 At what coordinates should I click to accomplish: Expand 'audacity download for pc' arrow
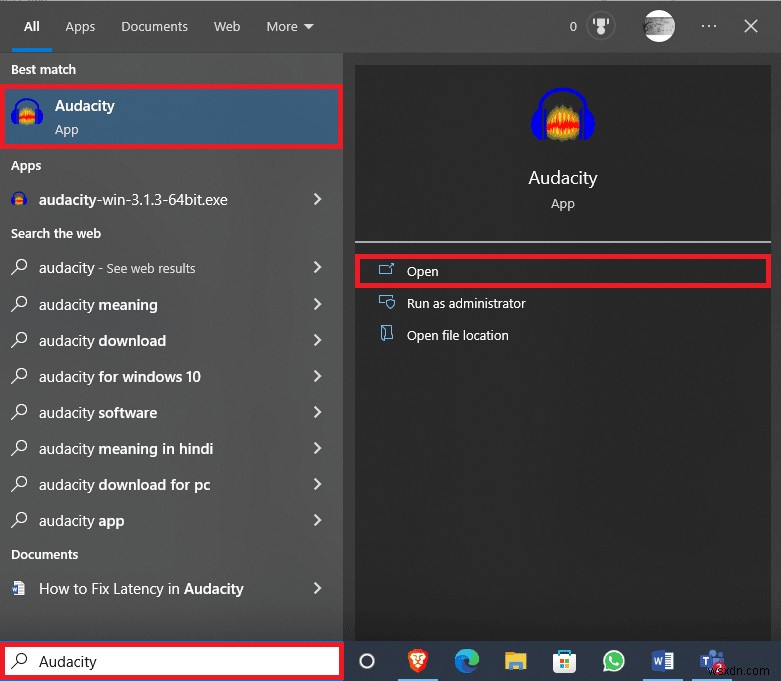point(317,484)
